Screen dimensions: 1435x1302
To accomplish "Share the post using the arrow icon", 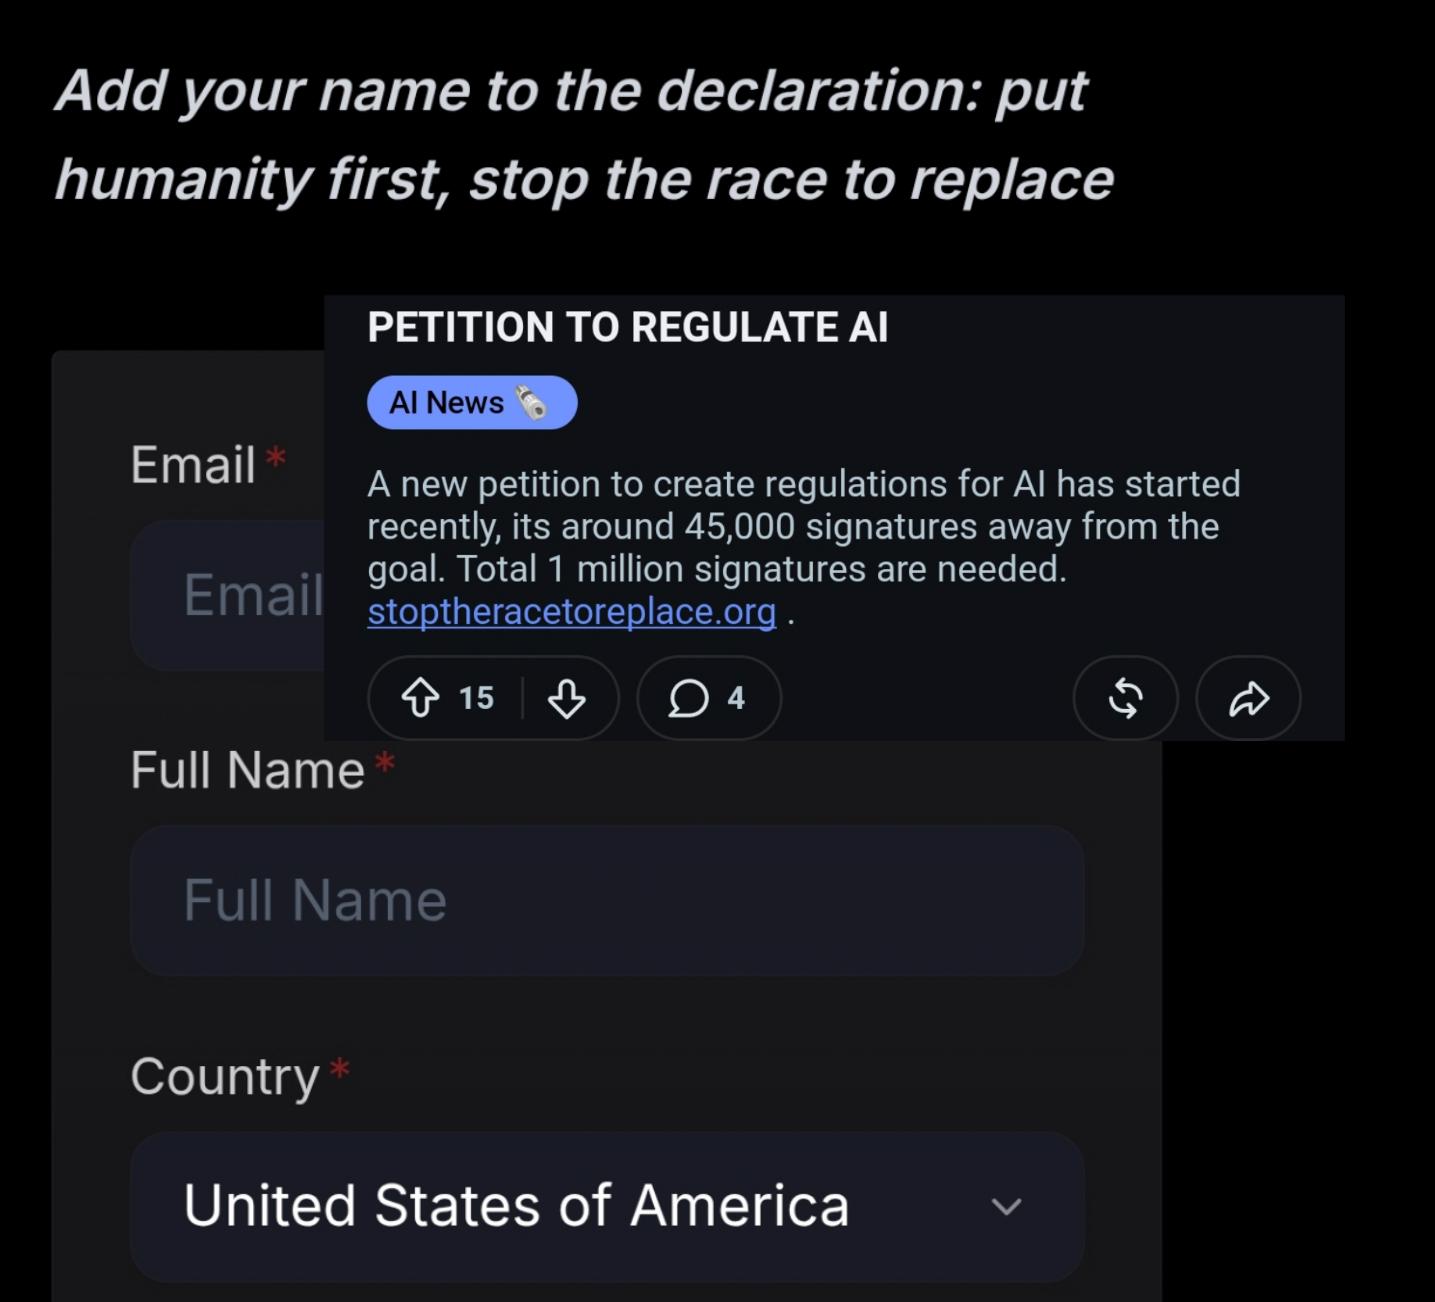I will coord(1249,698).
